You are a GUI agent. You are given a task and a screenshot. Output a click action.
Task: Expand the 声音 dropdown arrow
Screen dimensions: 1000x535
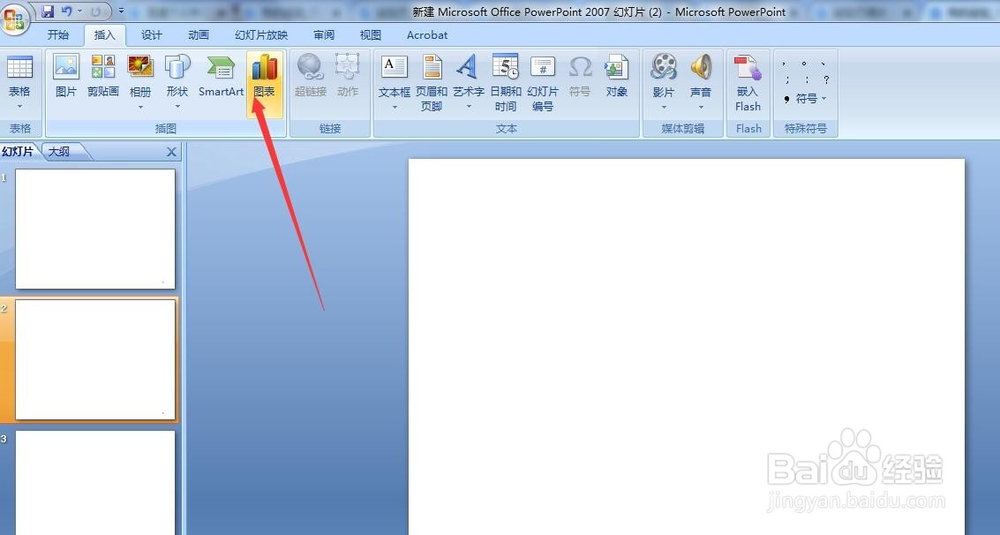700,107
